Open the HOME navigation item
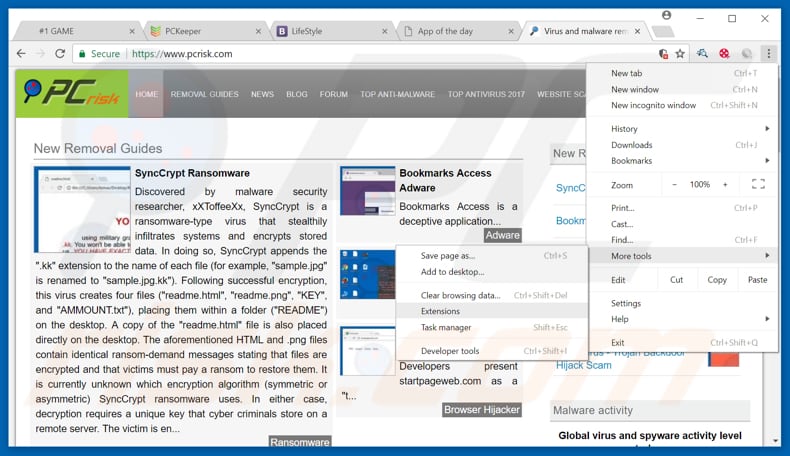Image resolution: width=790 pixels, height=456 pixels. pyautogui.click(x=147, y=94)
